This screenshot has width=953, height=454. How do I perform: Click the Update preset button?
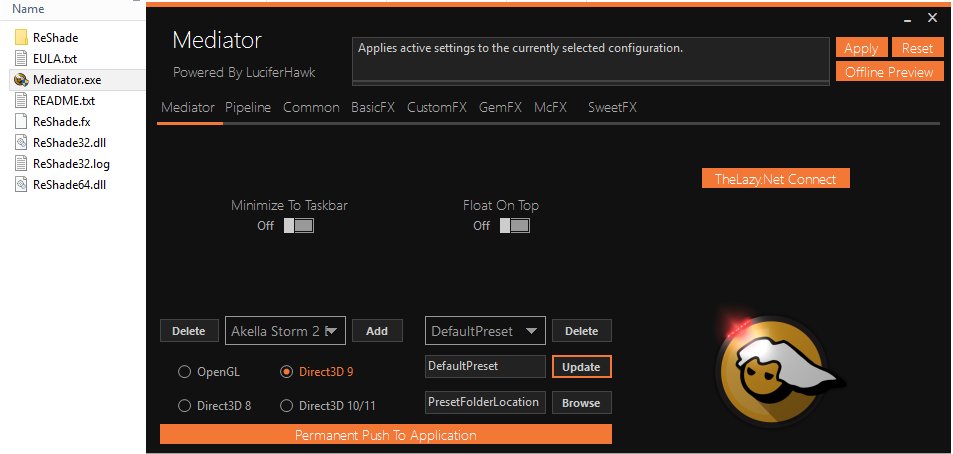(582, 366)
